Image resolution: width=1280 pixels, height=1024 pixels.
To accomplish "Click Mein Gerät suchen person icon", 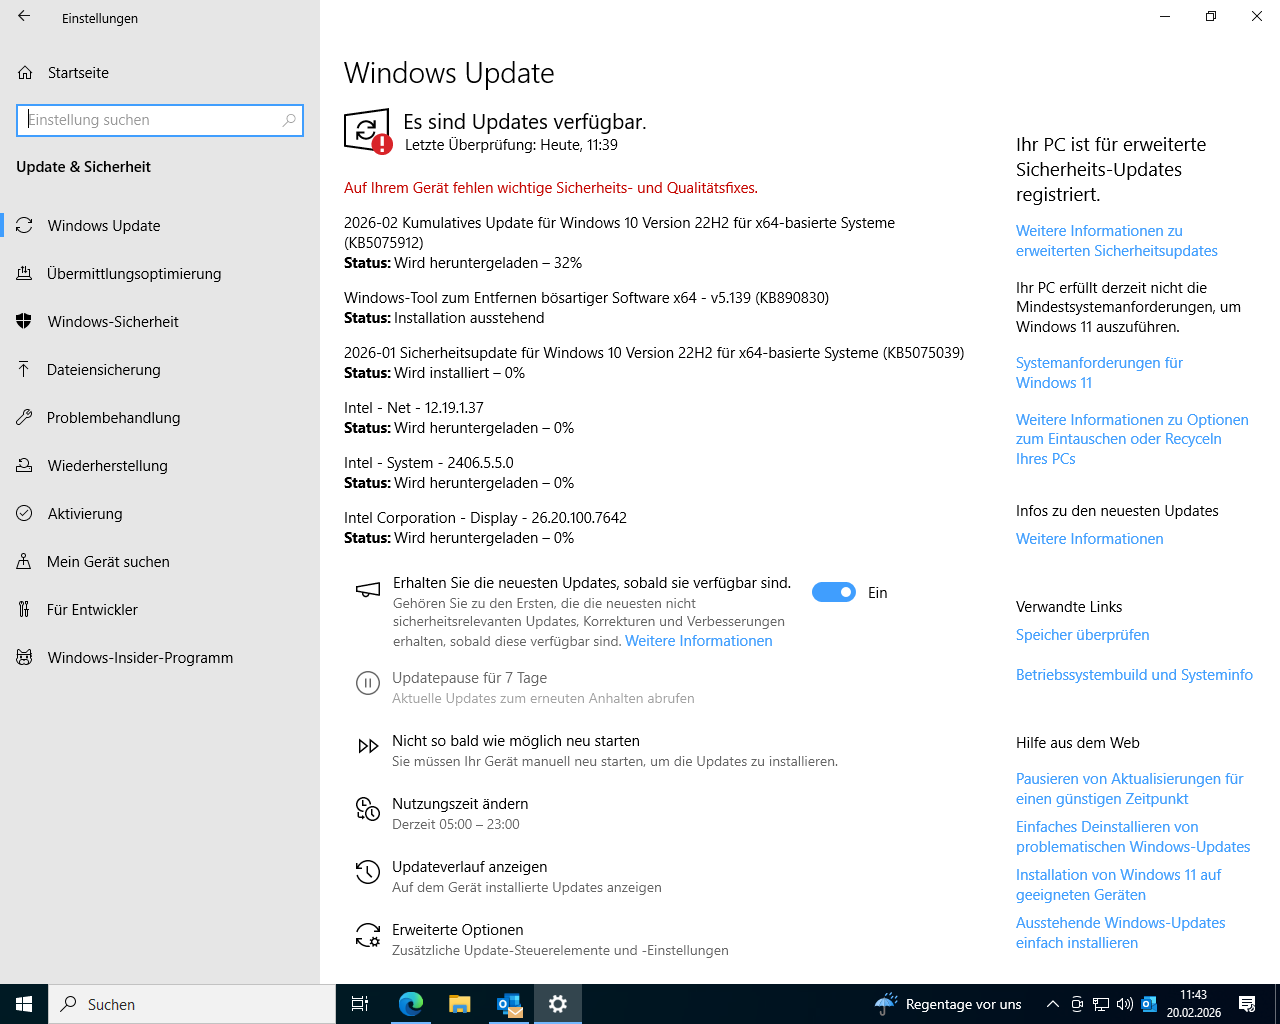I will [25, 561].
